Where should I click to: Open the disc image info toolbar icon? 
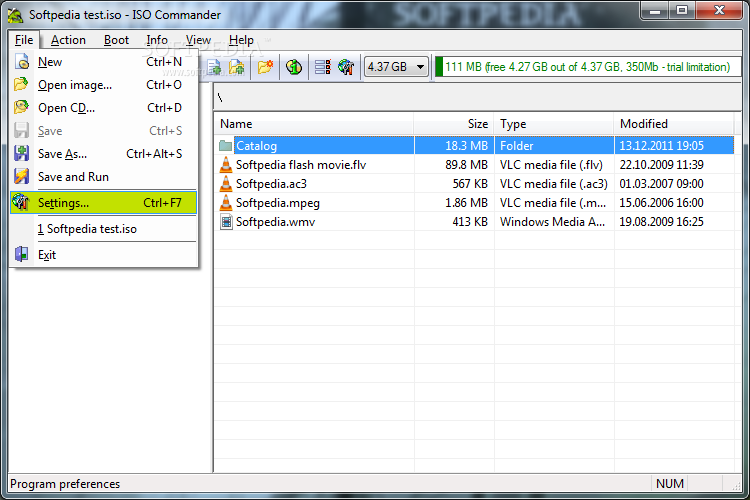pyautogui.click(x=294, y=67)
